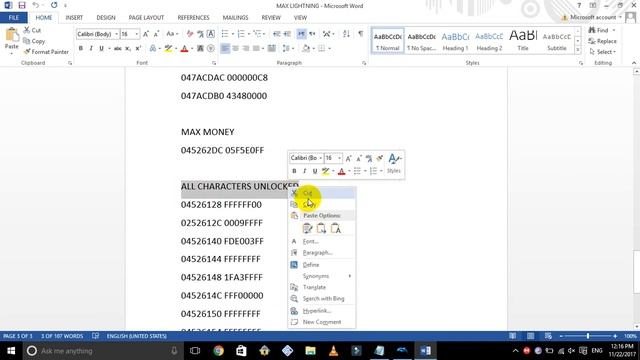The width and height of the screenshot is (640, 360).
Task: Click the format painter in mini toolbar
Action: [x=380, y=158]
